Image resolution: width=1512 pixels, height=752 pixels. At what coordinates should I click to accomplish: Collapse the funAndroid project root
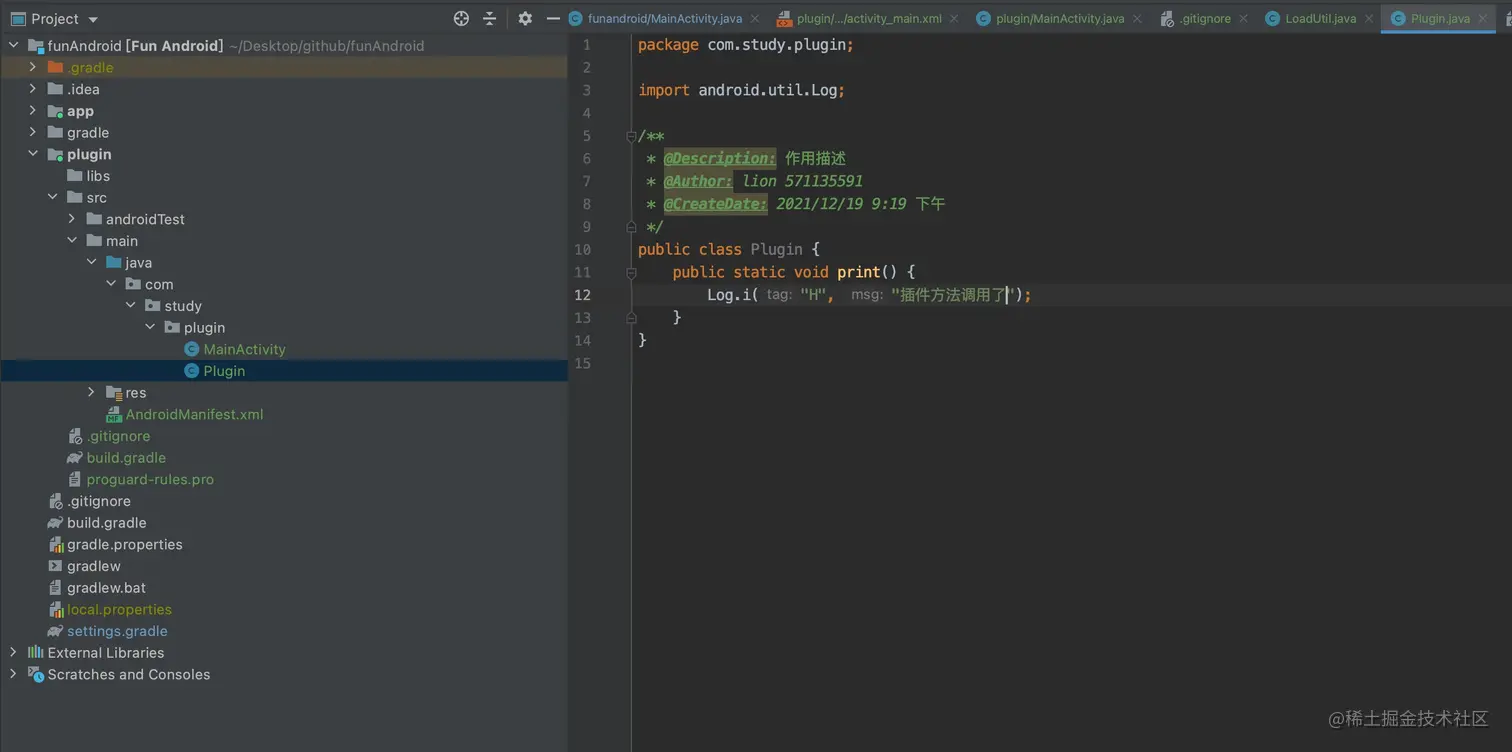14,46
